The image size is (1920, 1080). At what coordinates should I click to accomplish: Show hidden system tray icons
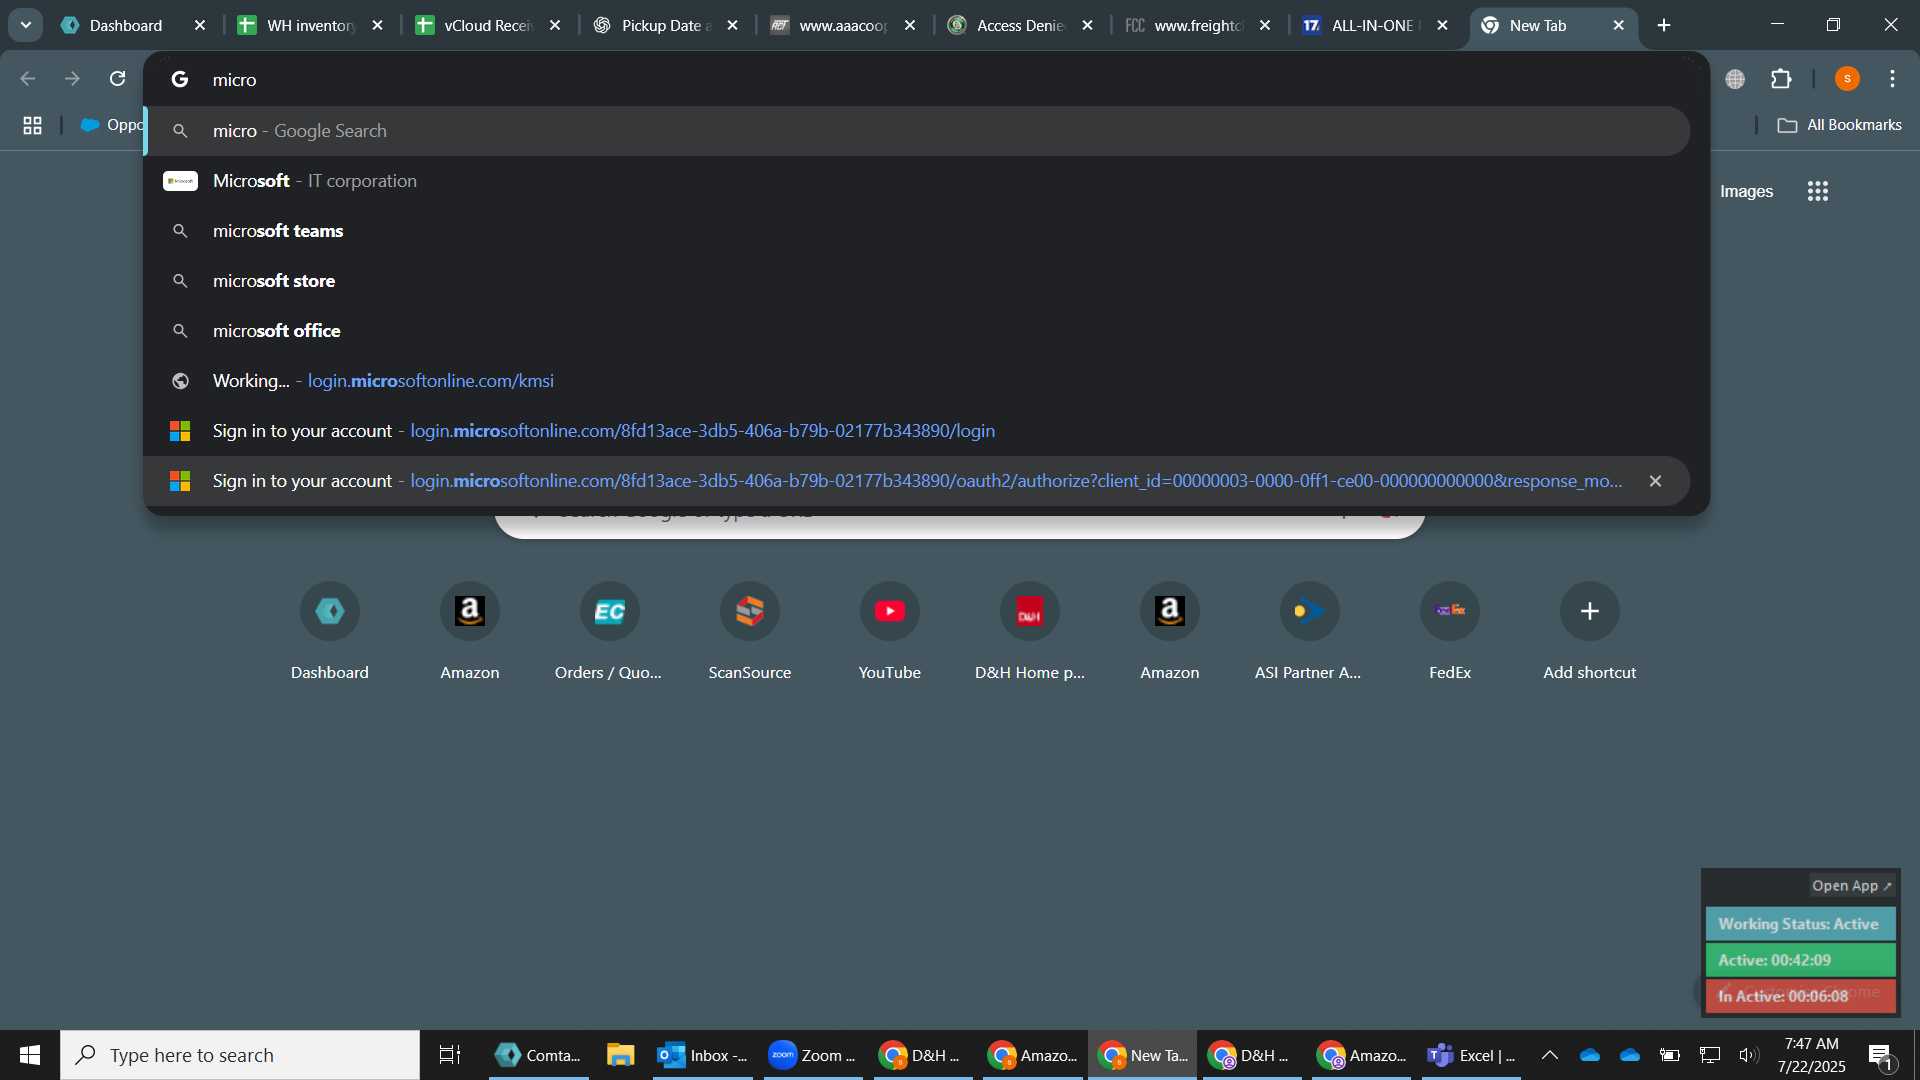1549,1055
